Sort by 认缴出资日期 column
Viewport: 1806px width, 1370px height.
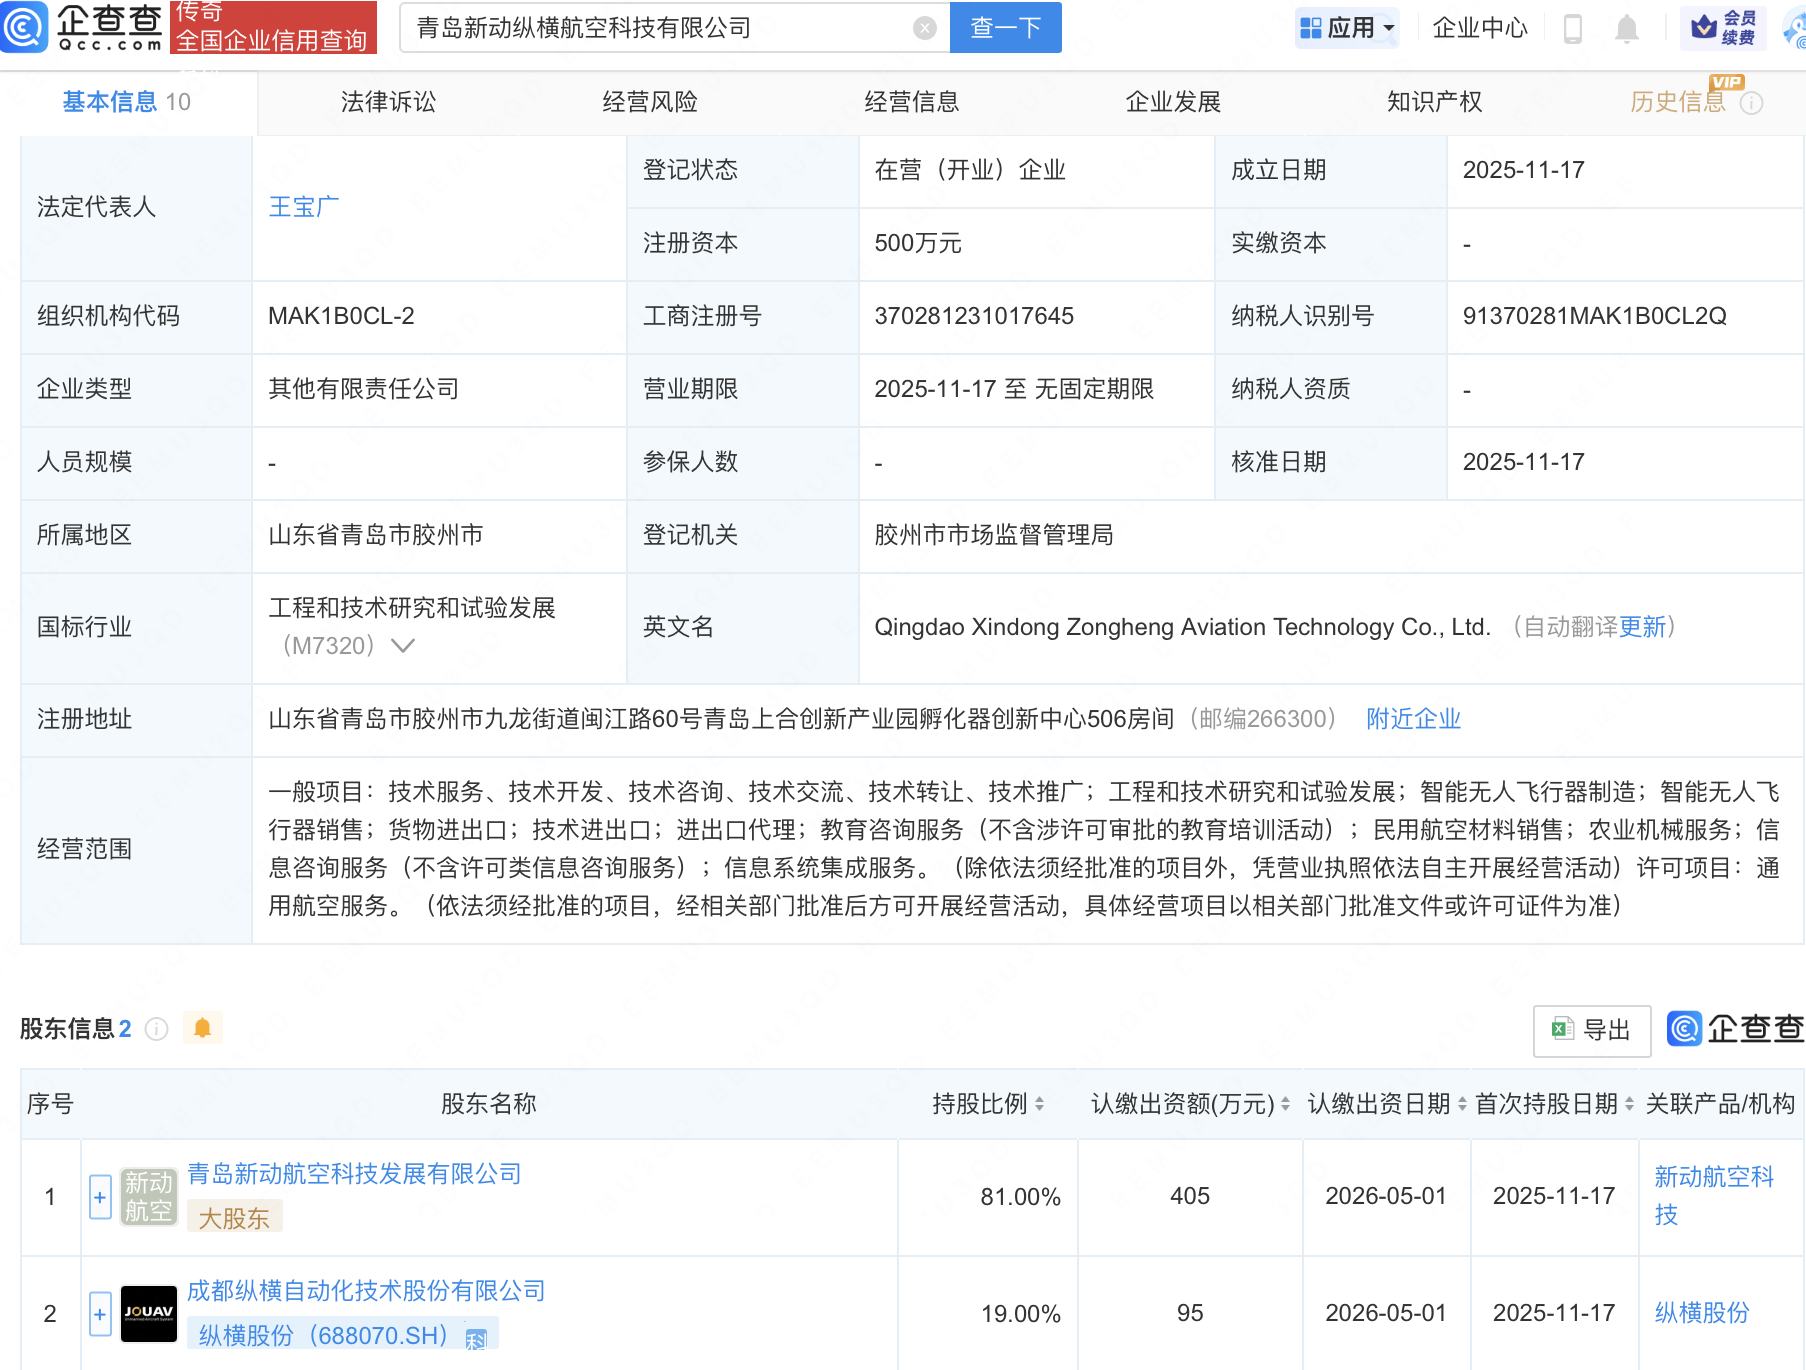point(1462,1104)
